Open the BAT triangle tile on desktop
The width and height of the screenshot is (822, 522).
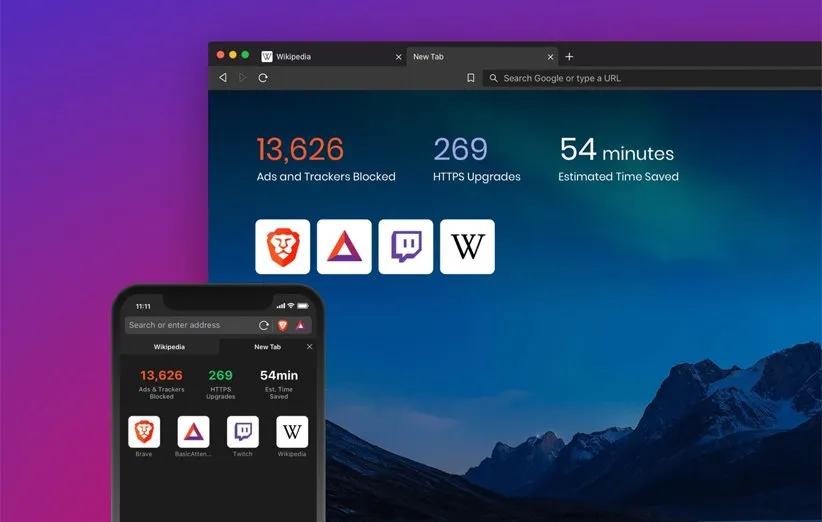pyautogui.click(x=344, y=247)
